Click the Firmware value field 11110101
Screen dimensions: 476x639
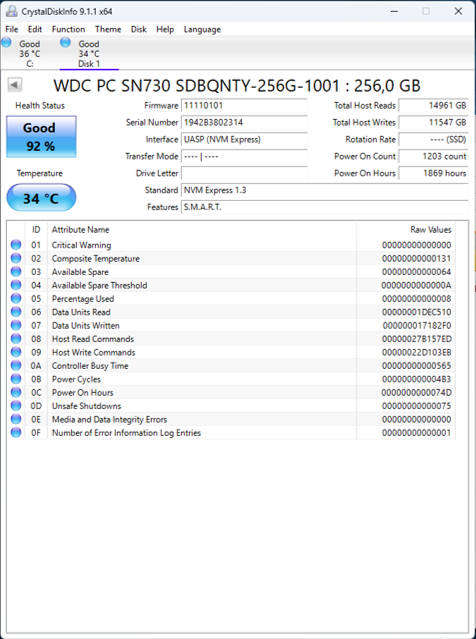tap(244, 106)
